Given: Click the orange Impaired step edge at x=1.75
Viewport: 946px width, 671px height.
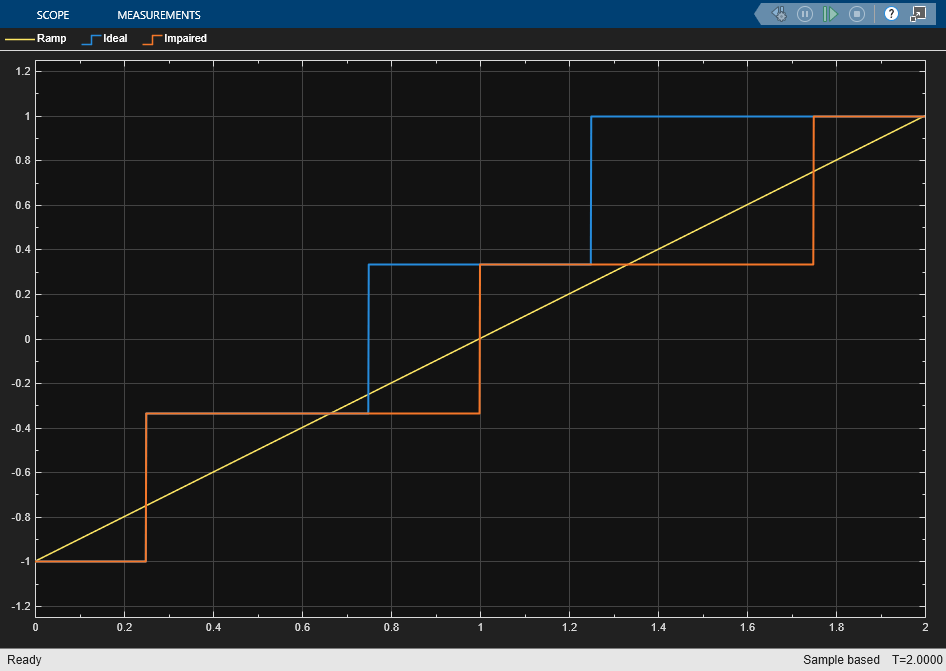Looking at the screenshot, I should tap(813, 190).
